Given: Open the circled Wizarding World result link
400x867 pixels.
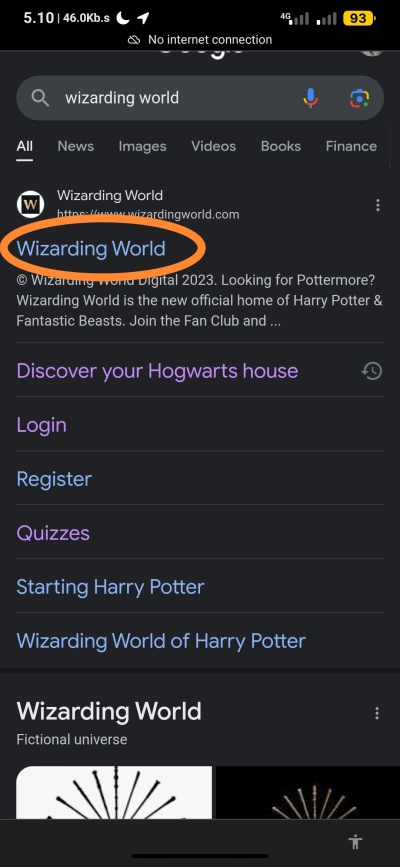Looking at the screenshot, I should pyautogui.click(x=91, y=248).
